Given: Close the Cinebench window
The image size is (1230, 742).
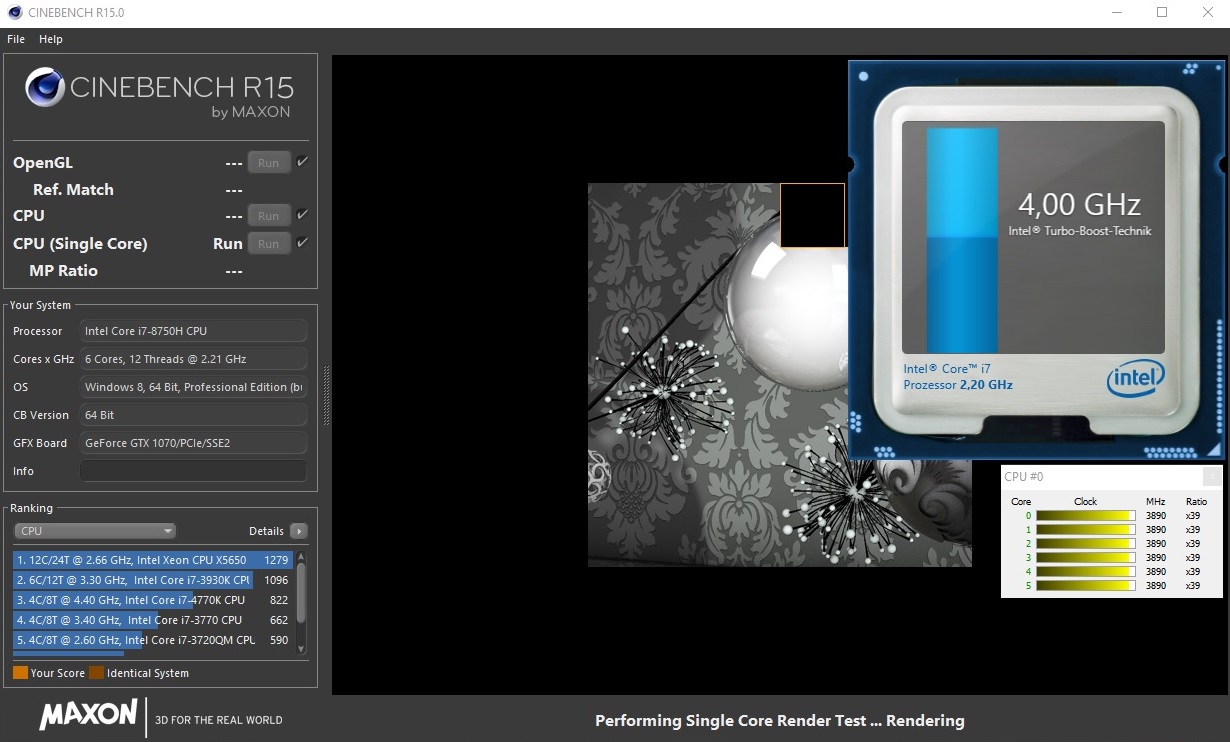Looking at the screenshot, I should (1207, 13).
